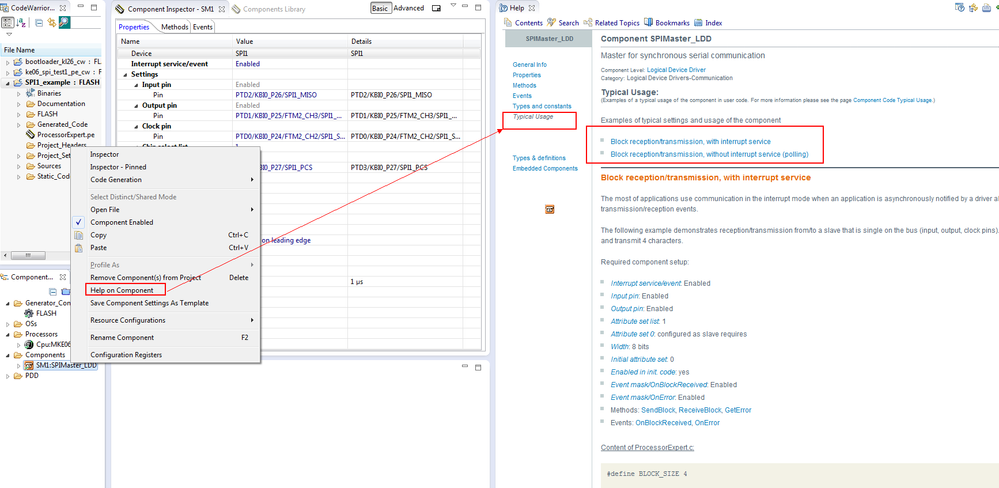The image size is (999, 488).
Task: Toggle Advanced view mode in Component Inspector
Action: [408, 8]
